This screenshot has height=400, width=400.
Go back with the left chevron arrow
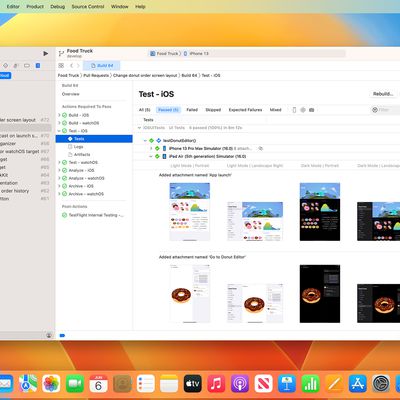pos(71,66)
